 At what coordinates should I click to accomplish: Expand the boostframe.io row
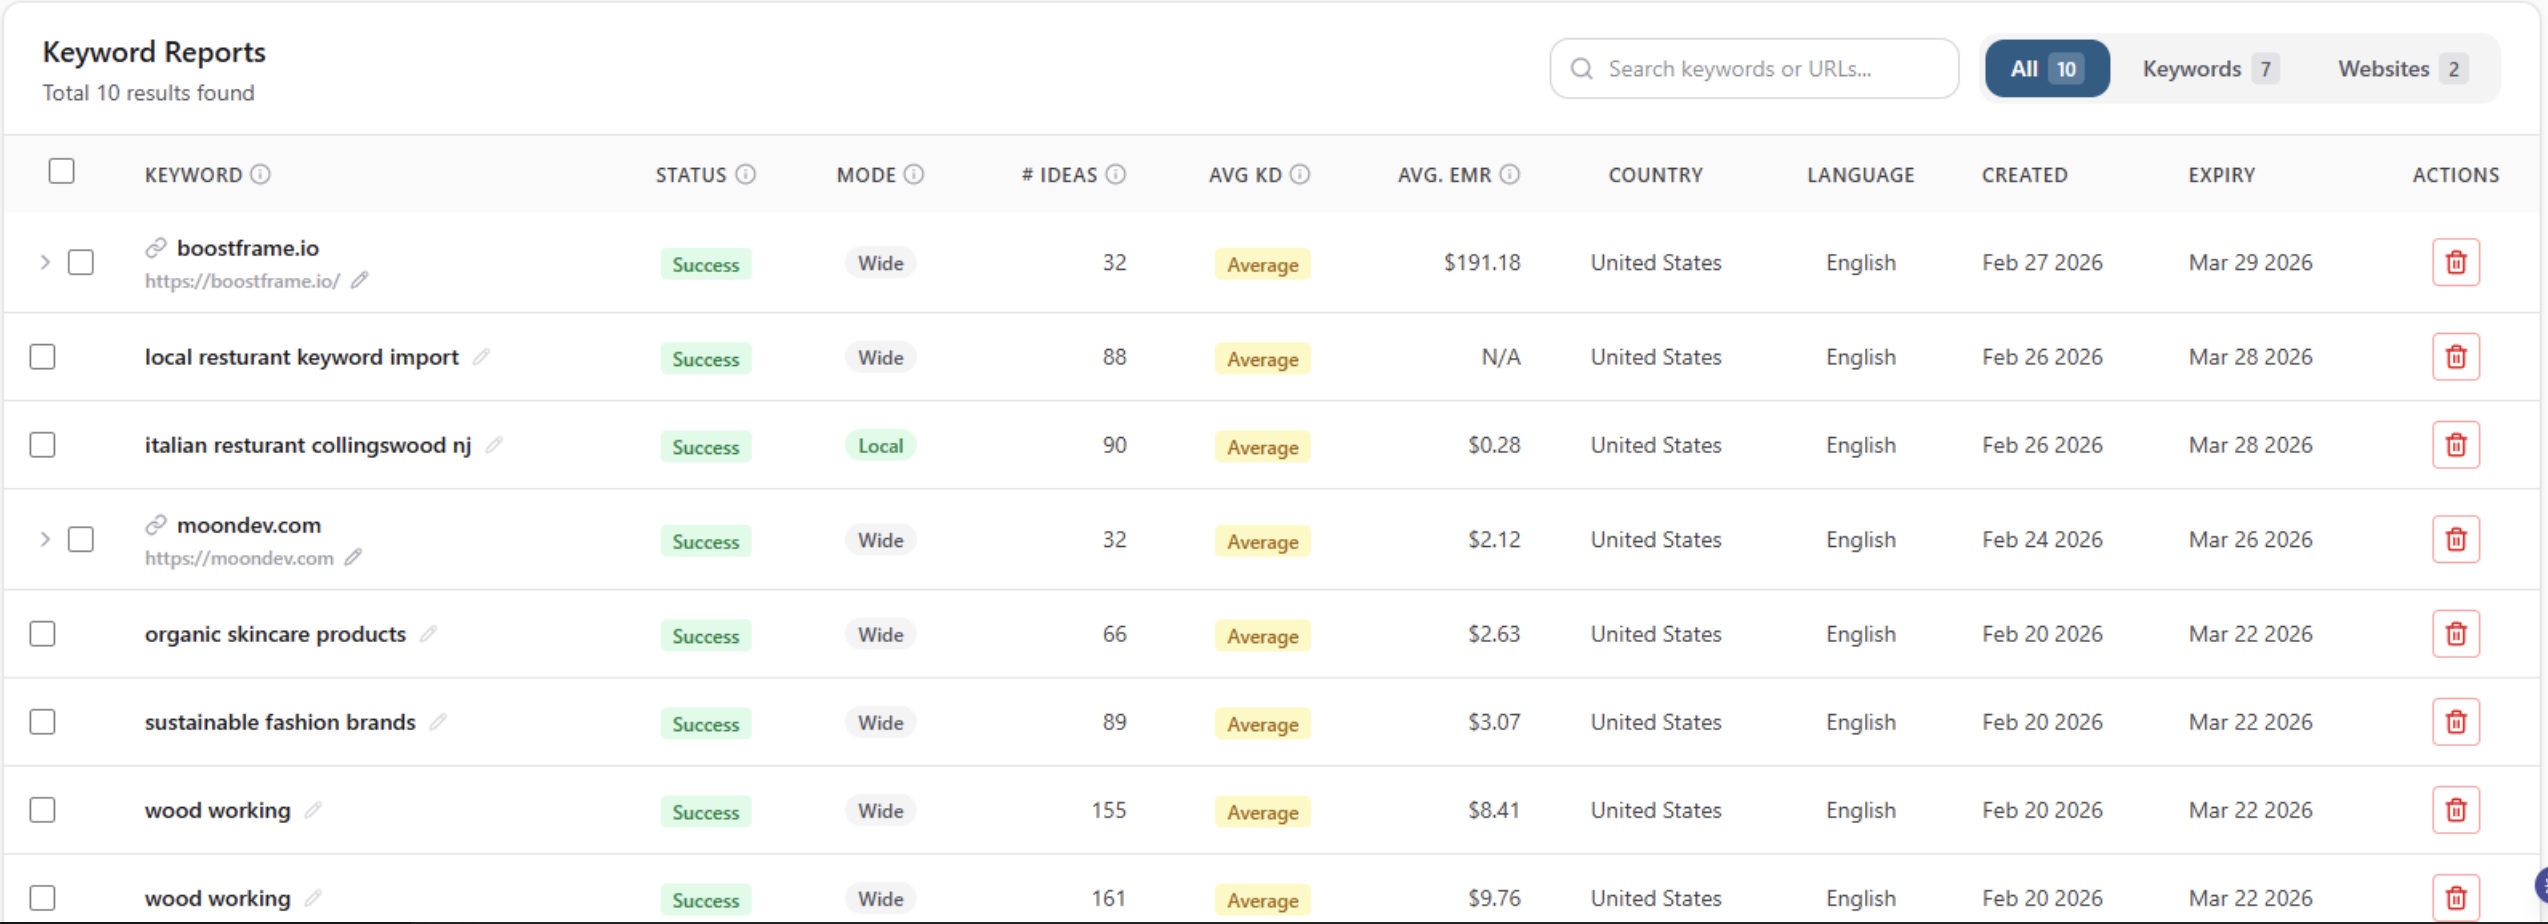[45, 262]
